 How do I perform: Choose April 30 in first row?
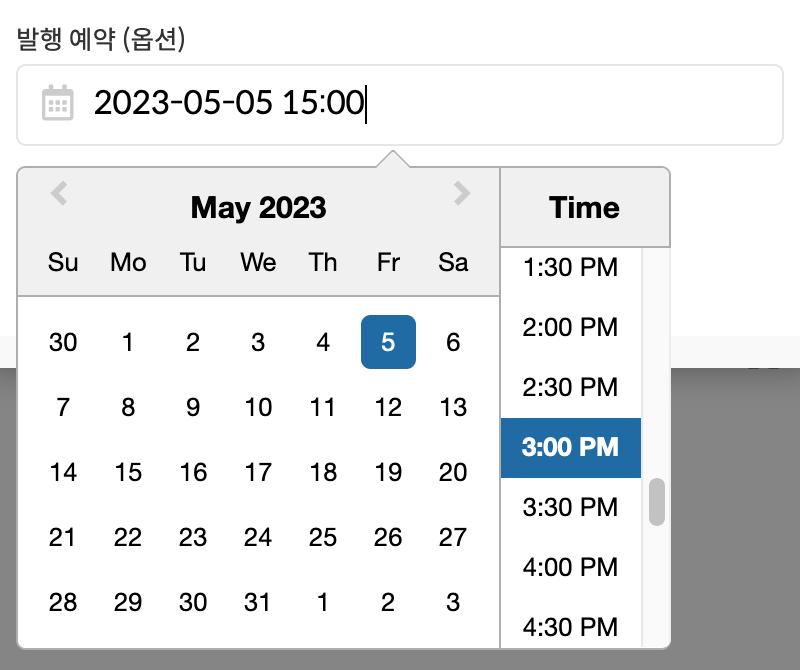(63, 342)
